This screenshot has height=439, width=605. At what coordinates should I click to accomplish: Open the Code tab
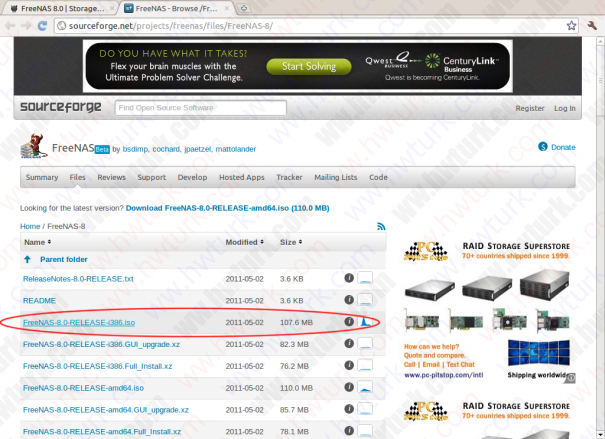click(x=378, y=177)
